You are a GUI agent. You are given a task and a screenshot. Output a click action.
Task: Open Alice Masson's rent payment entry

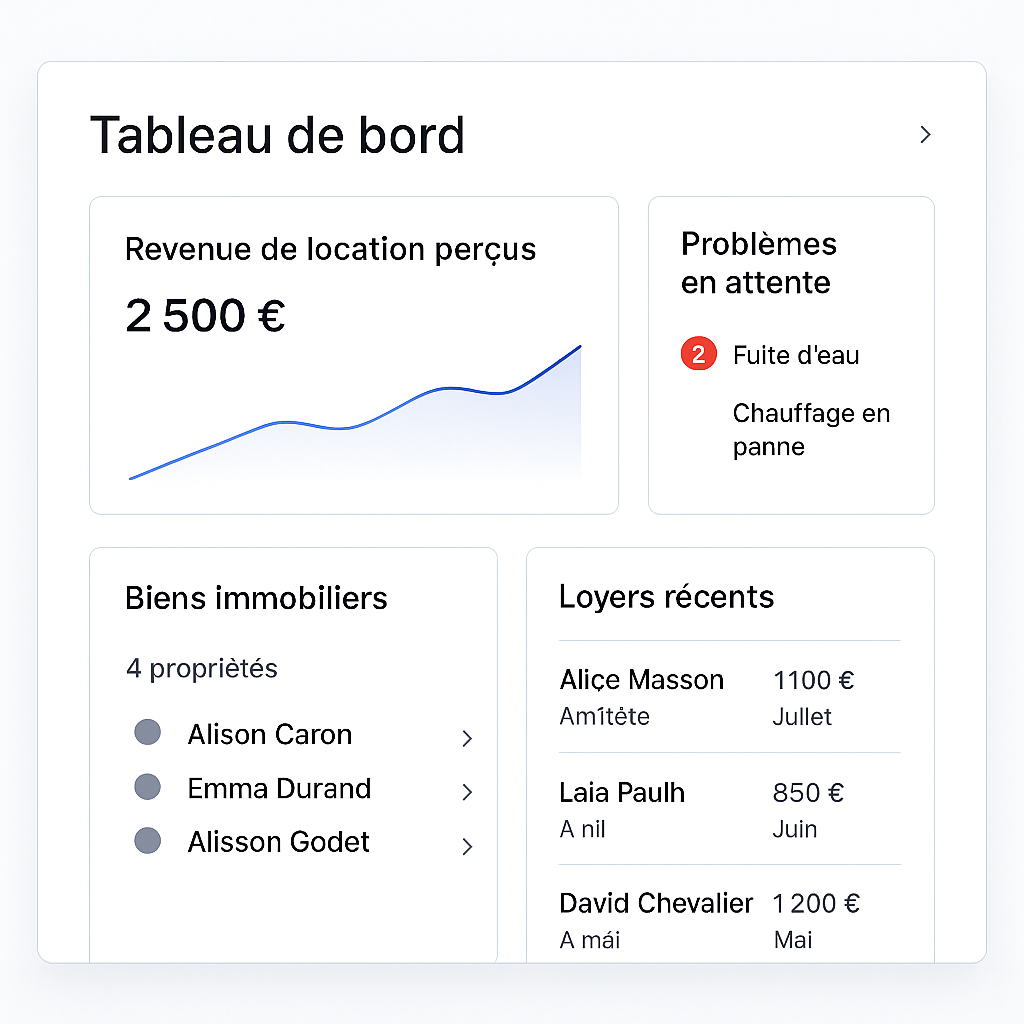tap(729, 697)
